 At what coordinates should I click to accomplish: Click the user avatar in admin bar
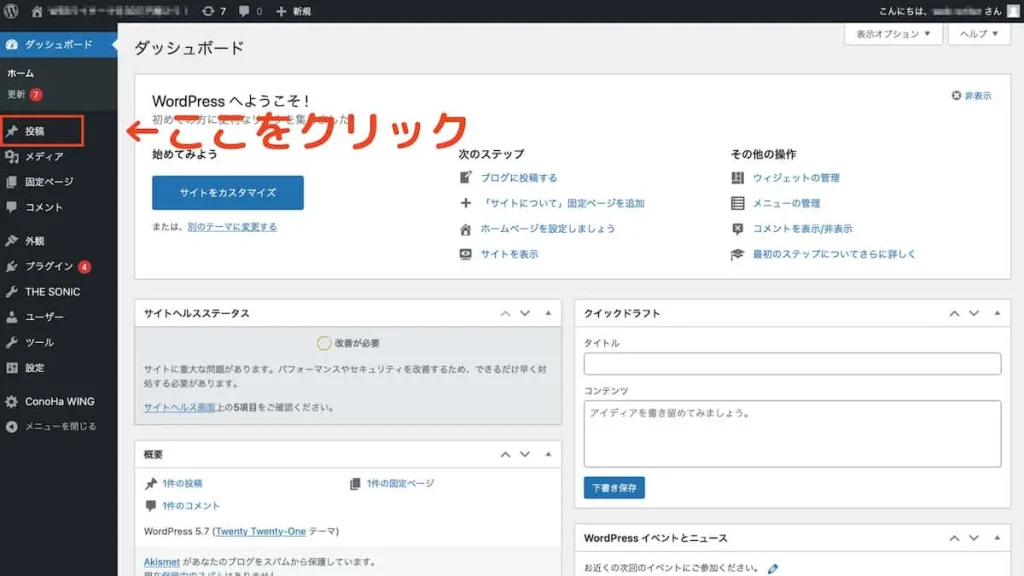click(1013, 11)
